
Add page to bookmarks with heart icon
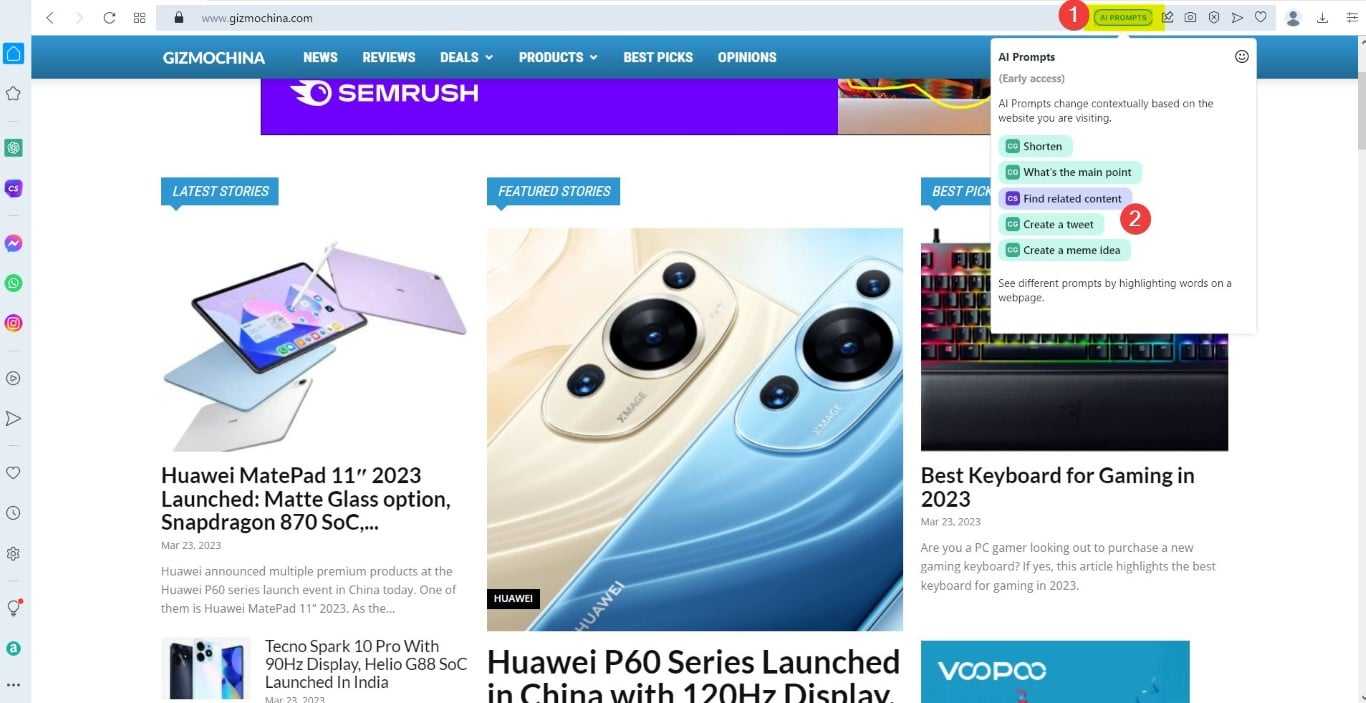(x=1261, y=17)
